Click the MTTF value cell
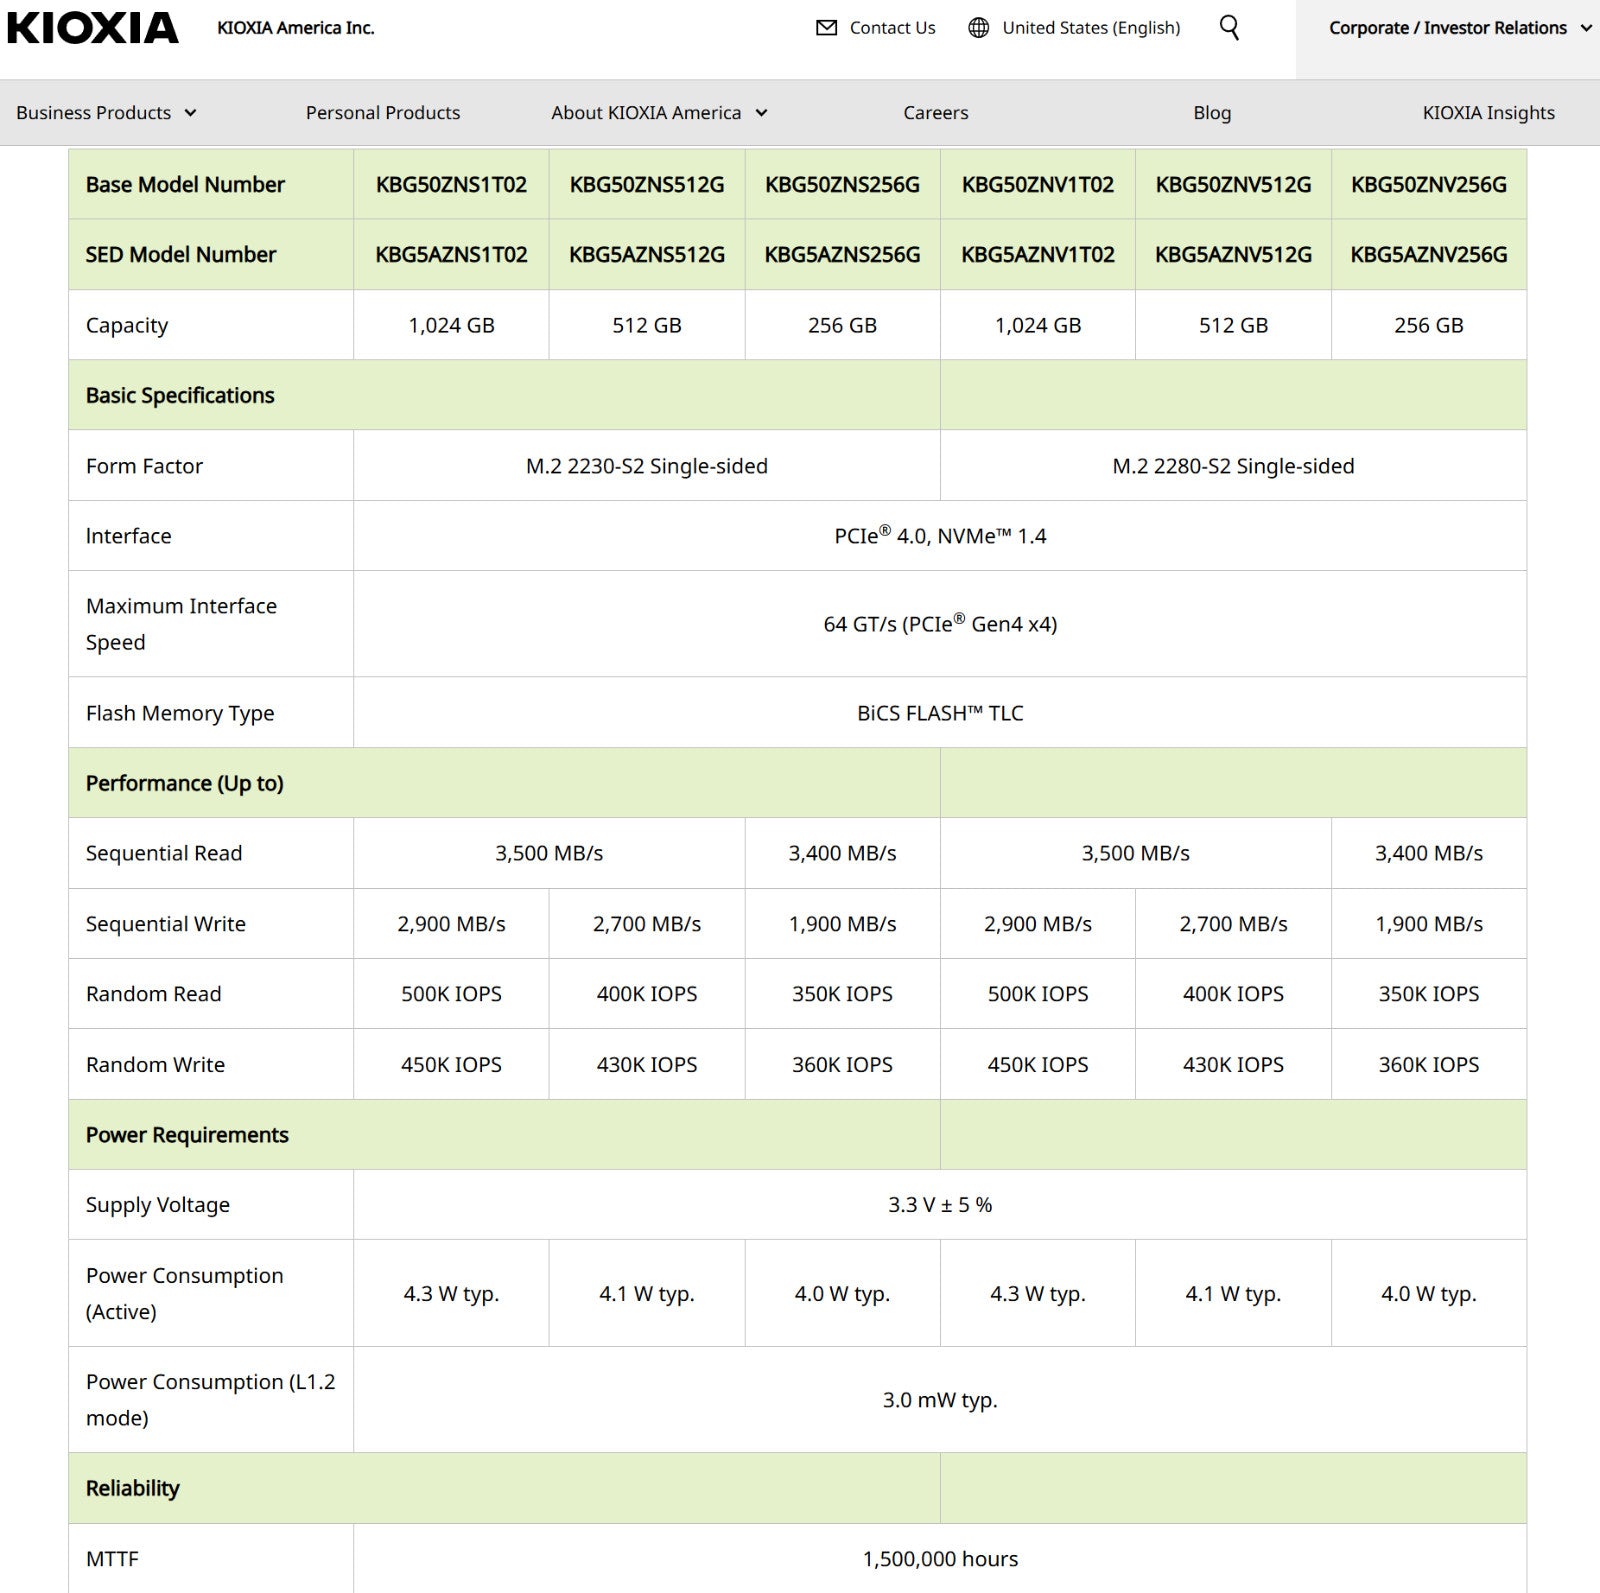This screenshot has width=1600, height=1593. click(x=940, y=1558)
